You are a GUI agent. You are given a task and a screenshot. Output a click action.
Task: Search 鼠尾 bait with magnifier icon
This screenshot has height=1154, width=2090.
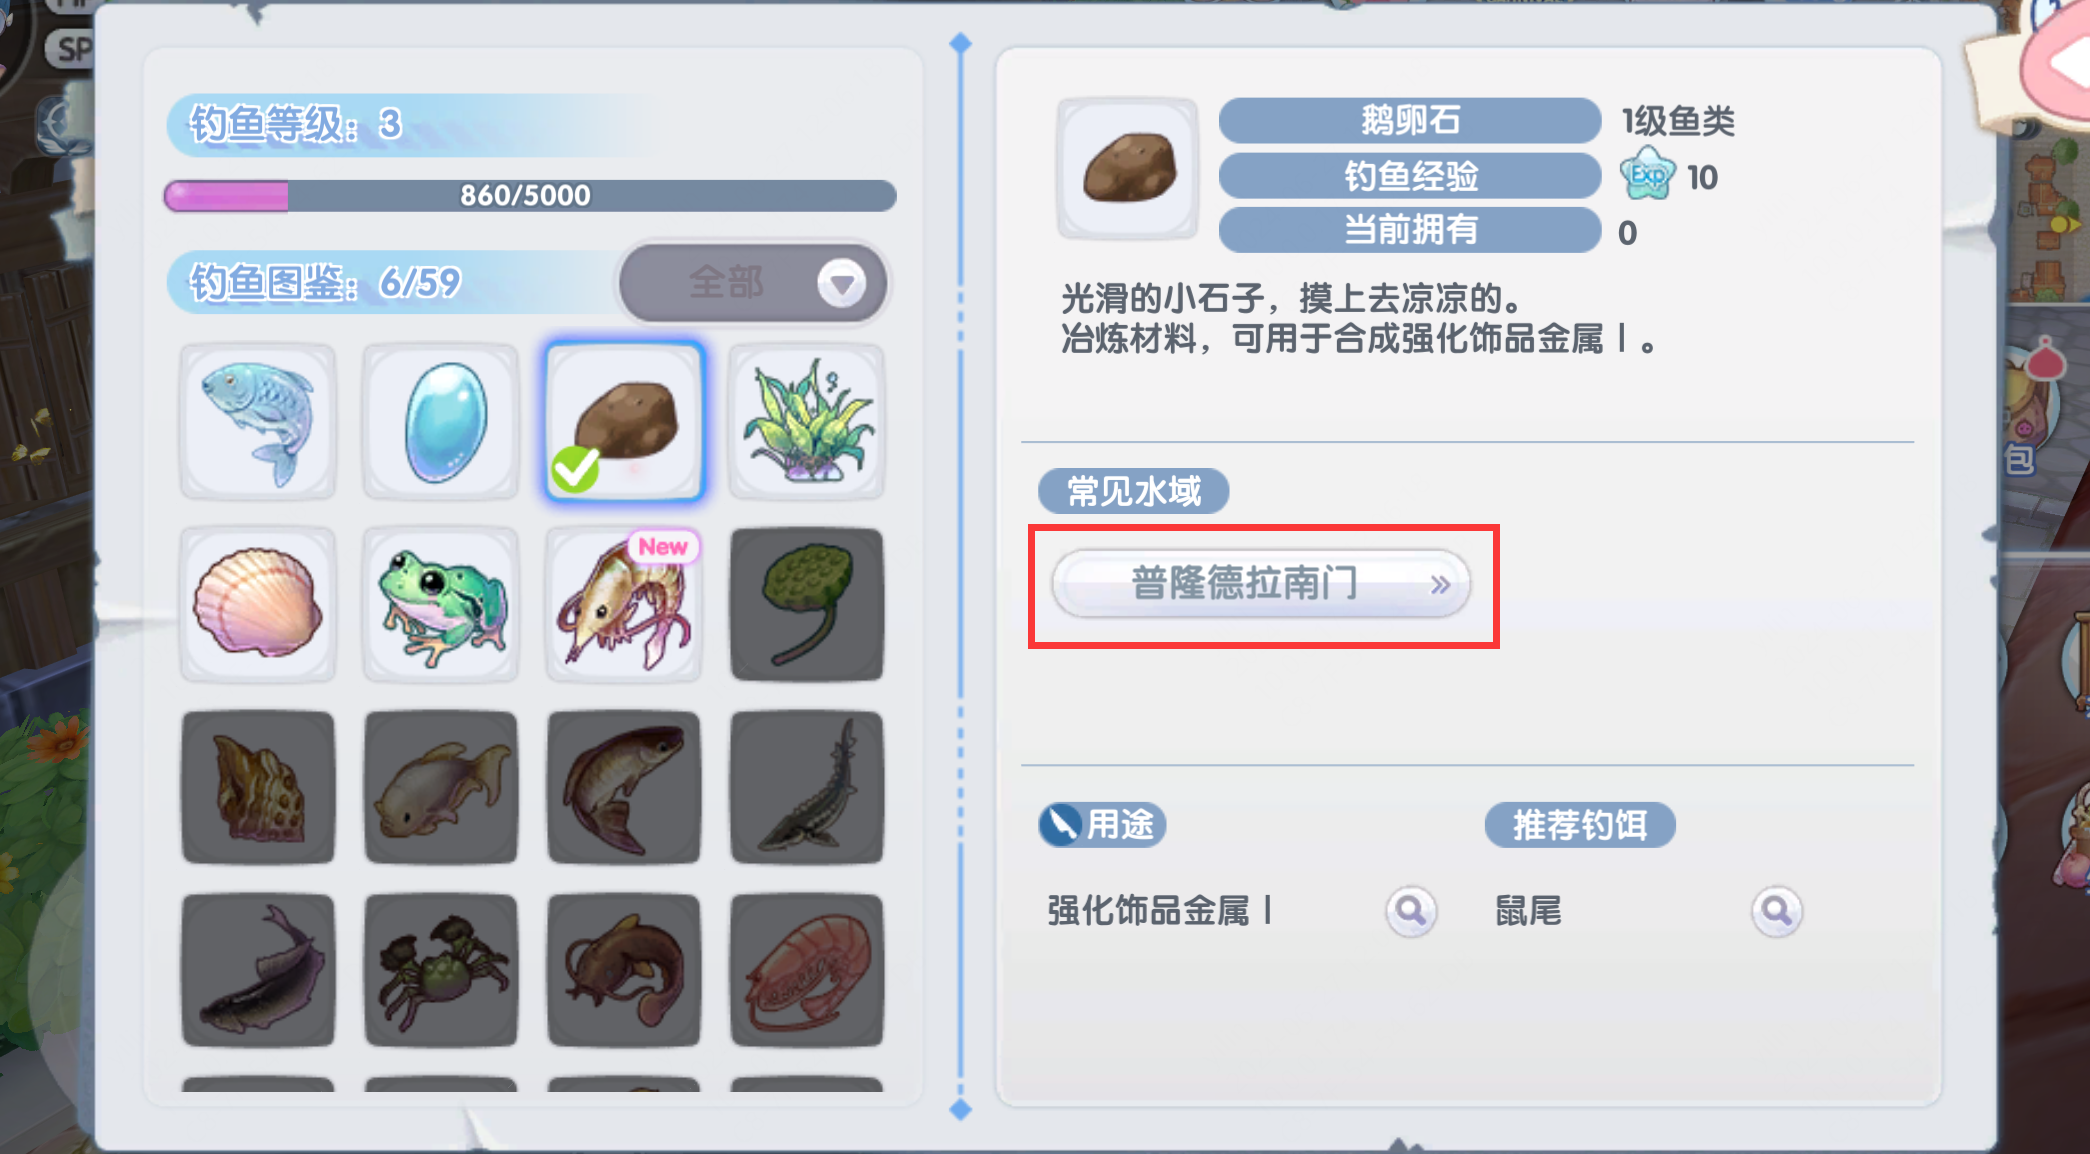click(1777, 911)
